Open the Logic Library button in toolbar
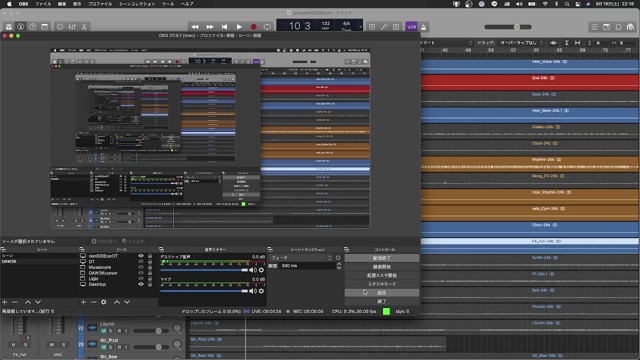 (9, 27)
